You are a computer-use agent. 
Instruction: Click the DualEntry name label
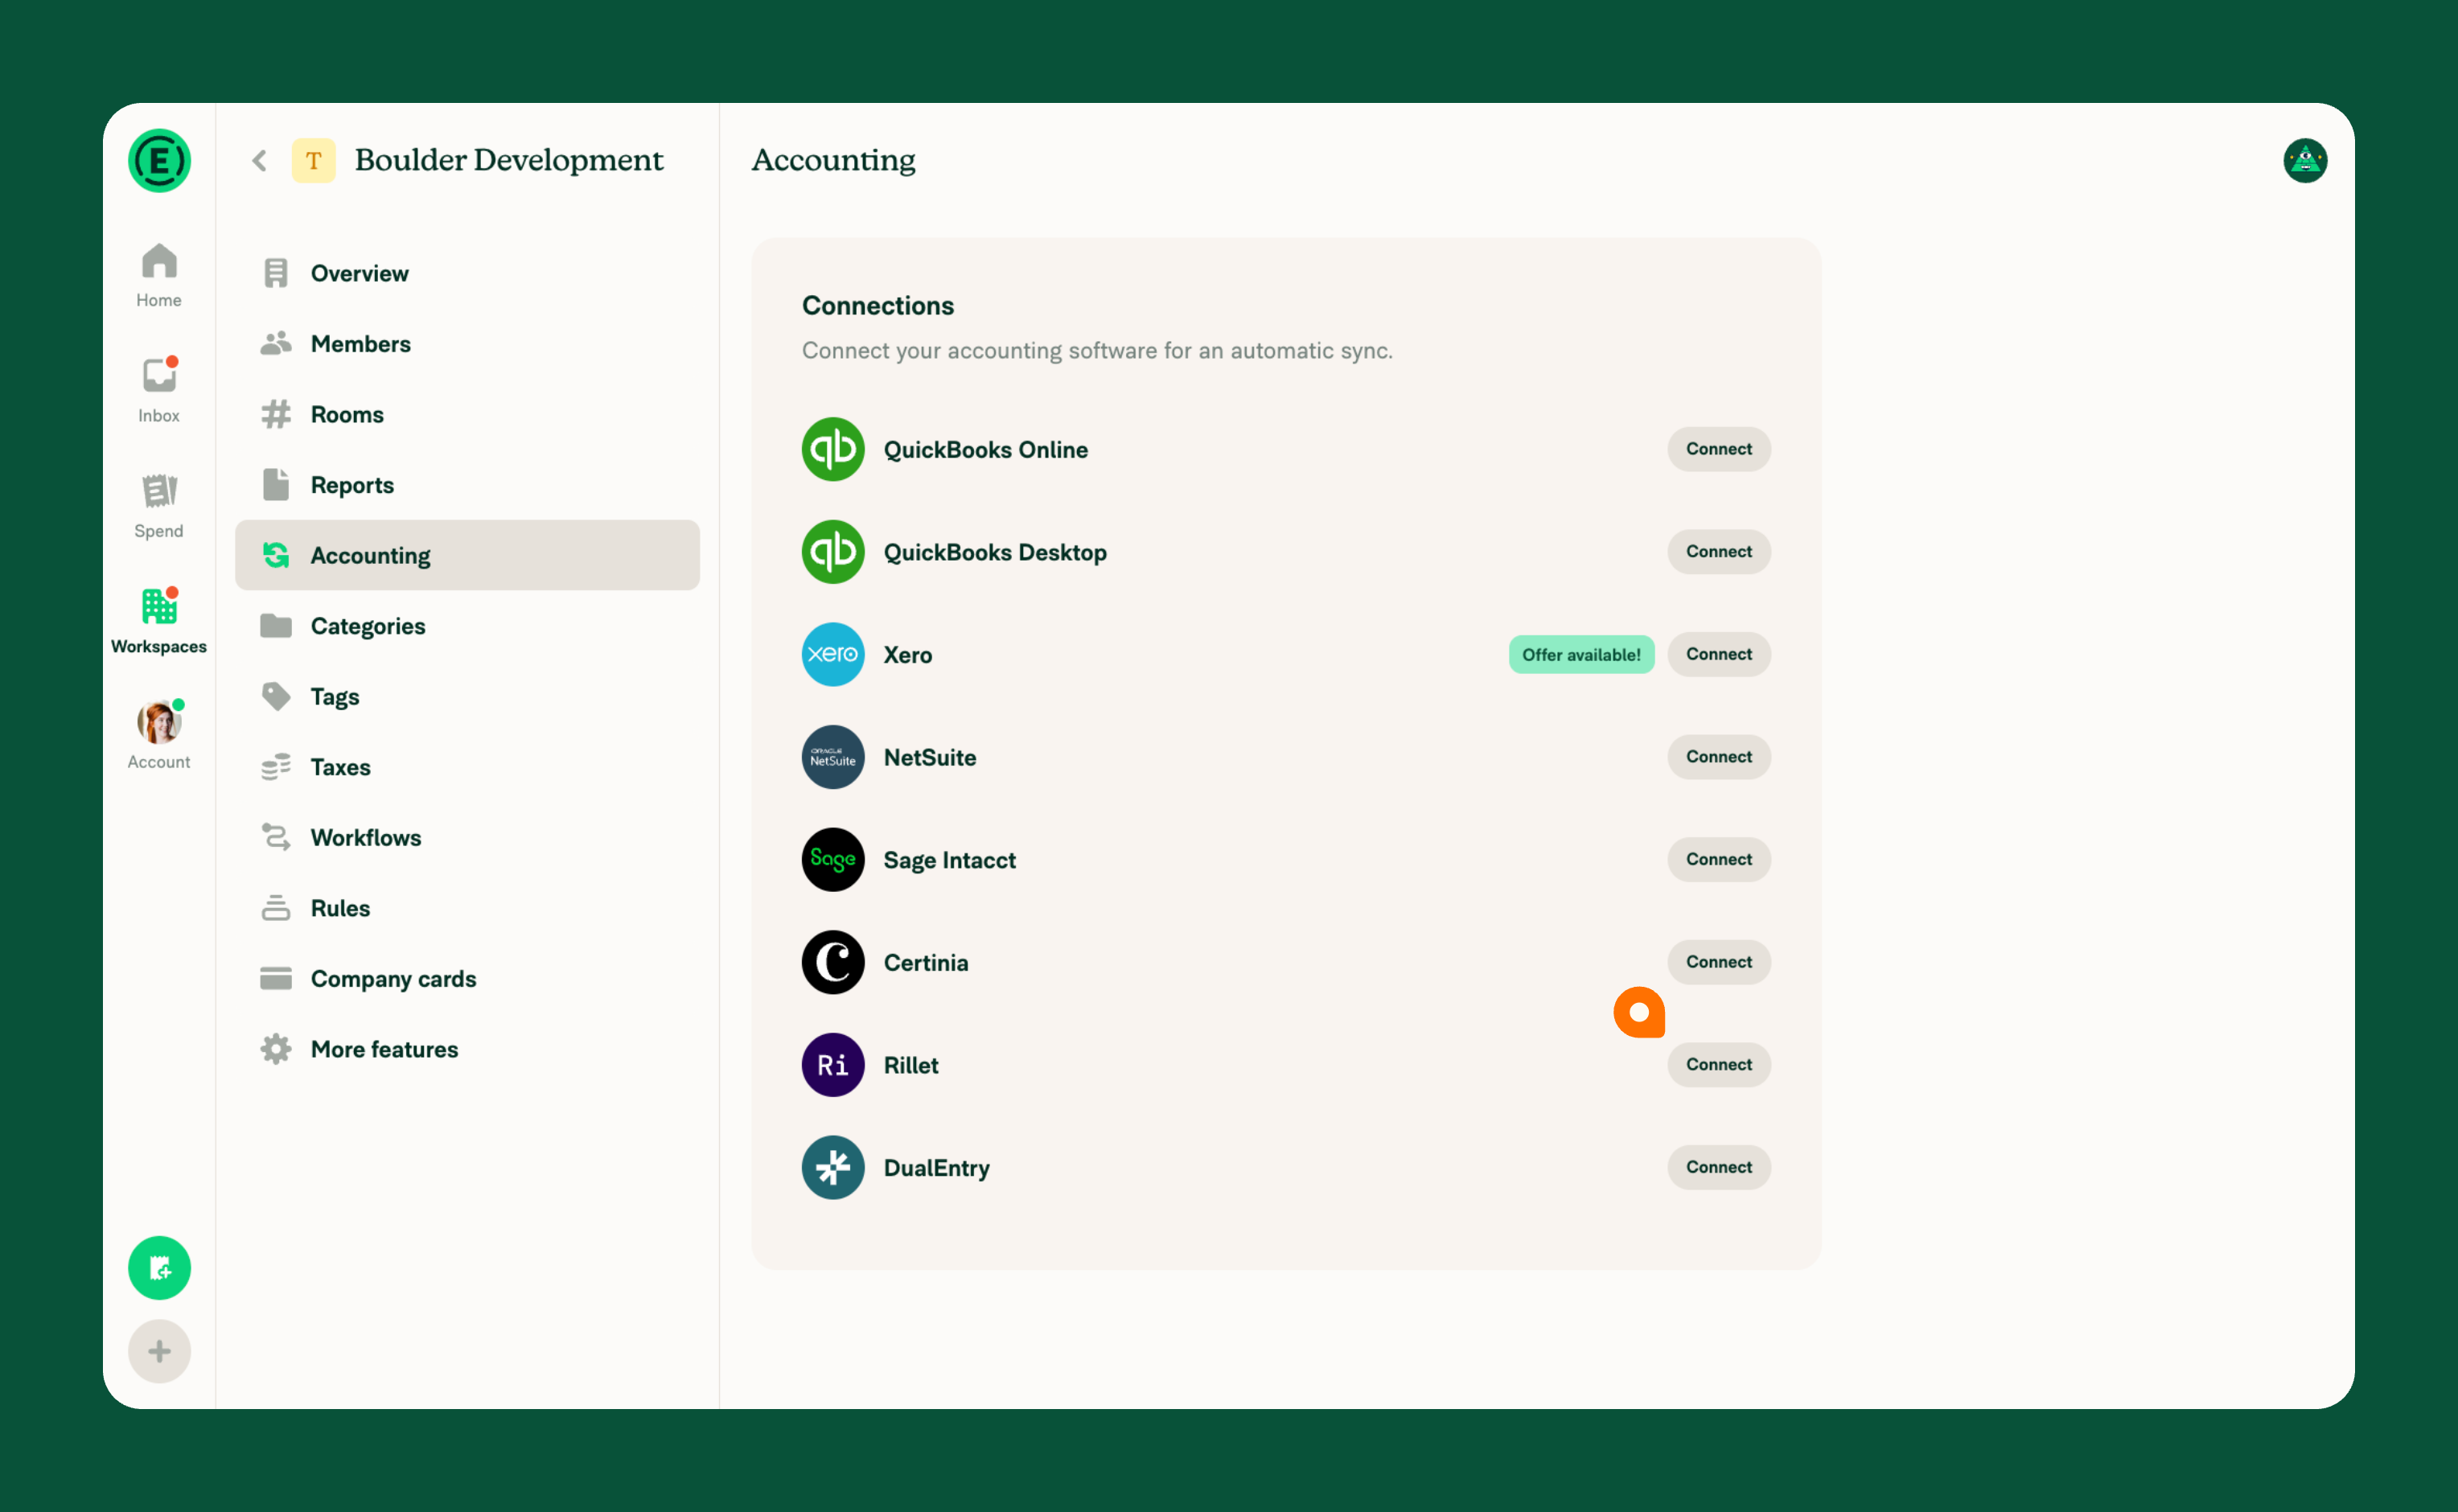[x=937, y=1168]
